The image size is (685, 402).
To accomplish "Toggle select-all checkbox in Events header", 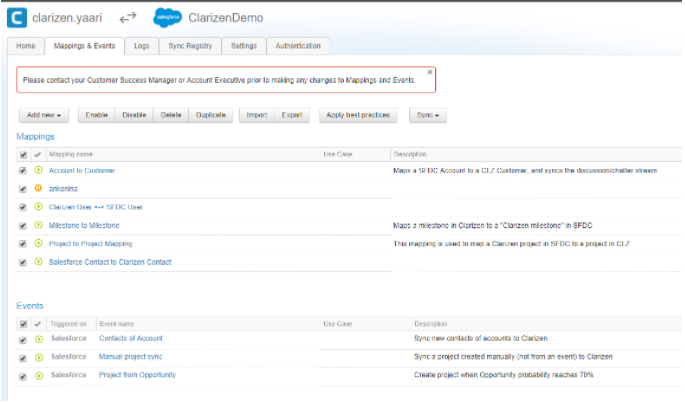I will click(x=23, y=324).
